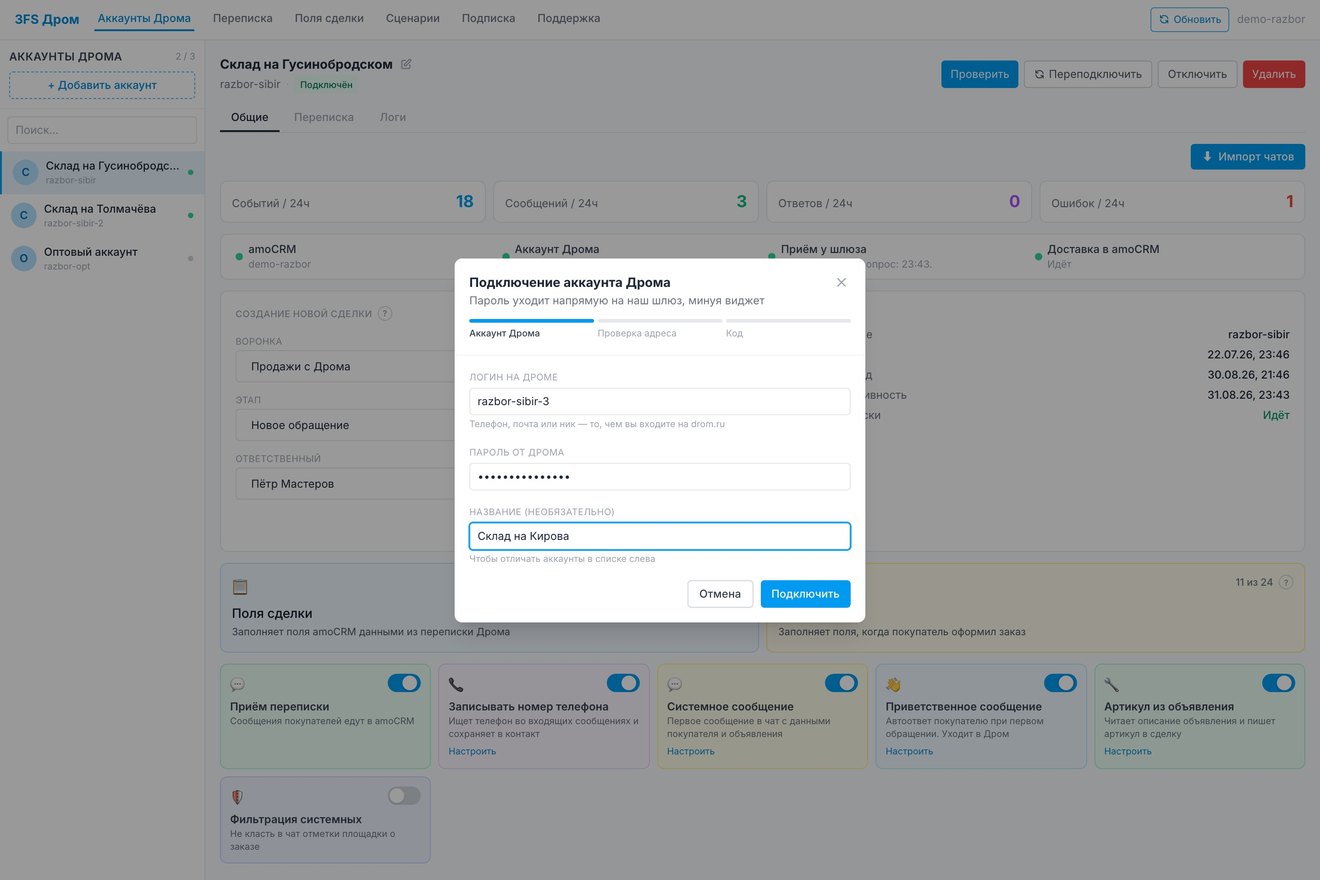1320x880 pixels.
Task: Open the Этап dropdown showing Новое обращение
Action: click(345, 425)
